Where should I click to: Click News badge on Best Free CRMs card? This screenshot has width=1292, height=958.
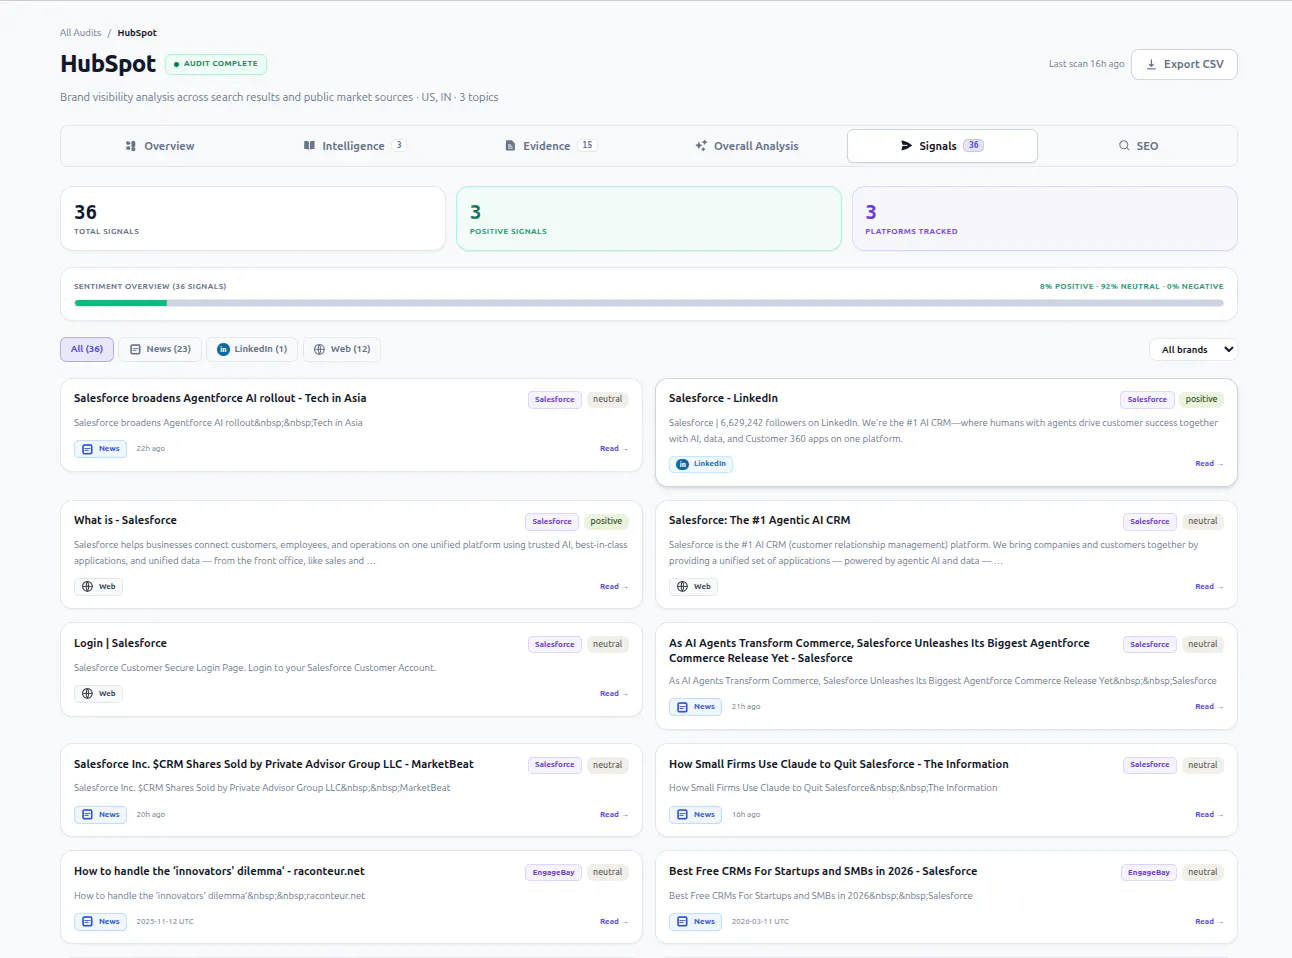tap(695, 922)
